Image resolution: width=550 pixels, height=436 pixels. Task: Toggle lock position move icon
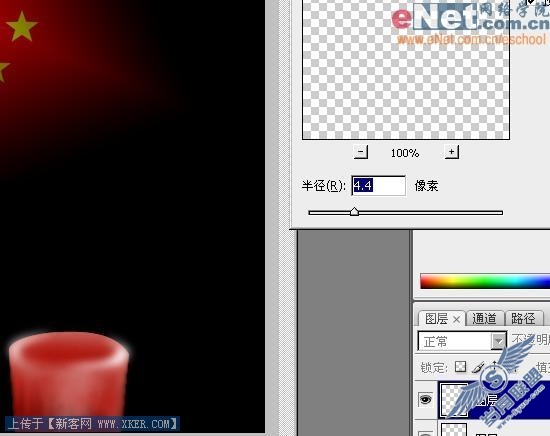pyautogui.click(x=495, y=367)
